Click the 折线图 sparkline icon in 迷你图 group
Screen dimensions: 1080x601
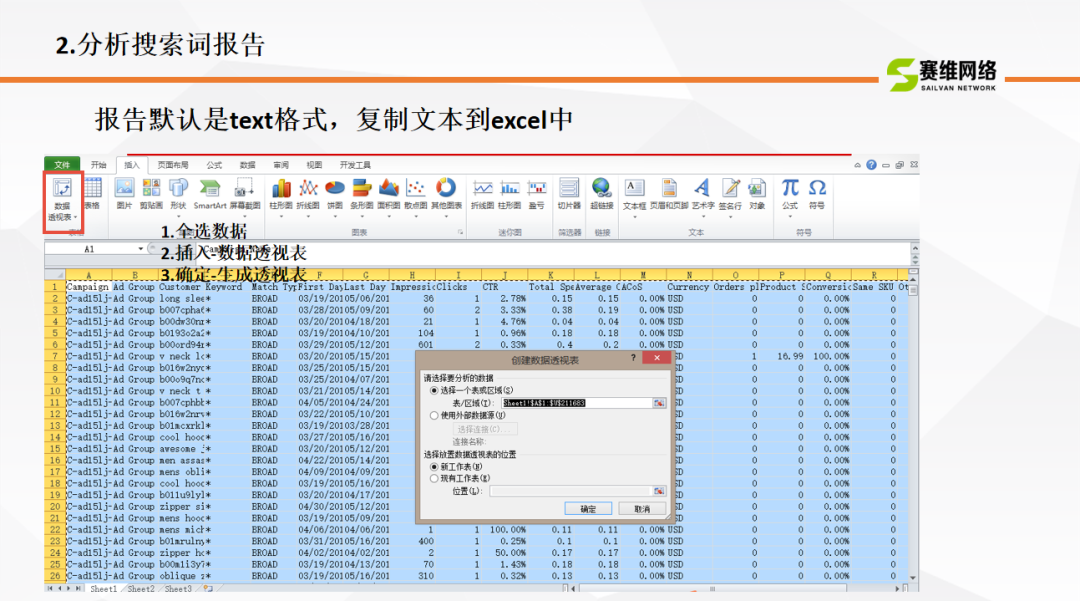click(x=482, y=188)
